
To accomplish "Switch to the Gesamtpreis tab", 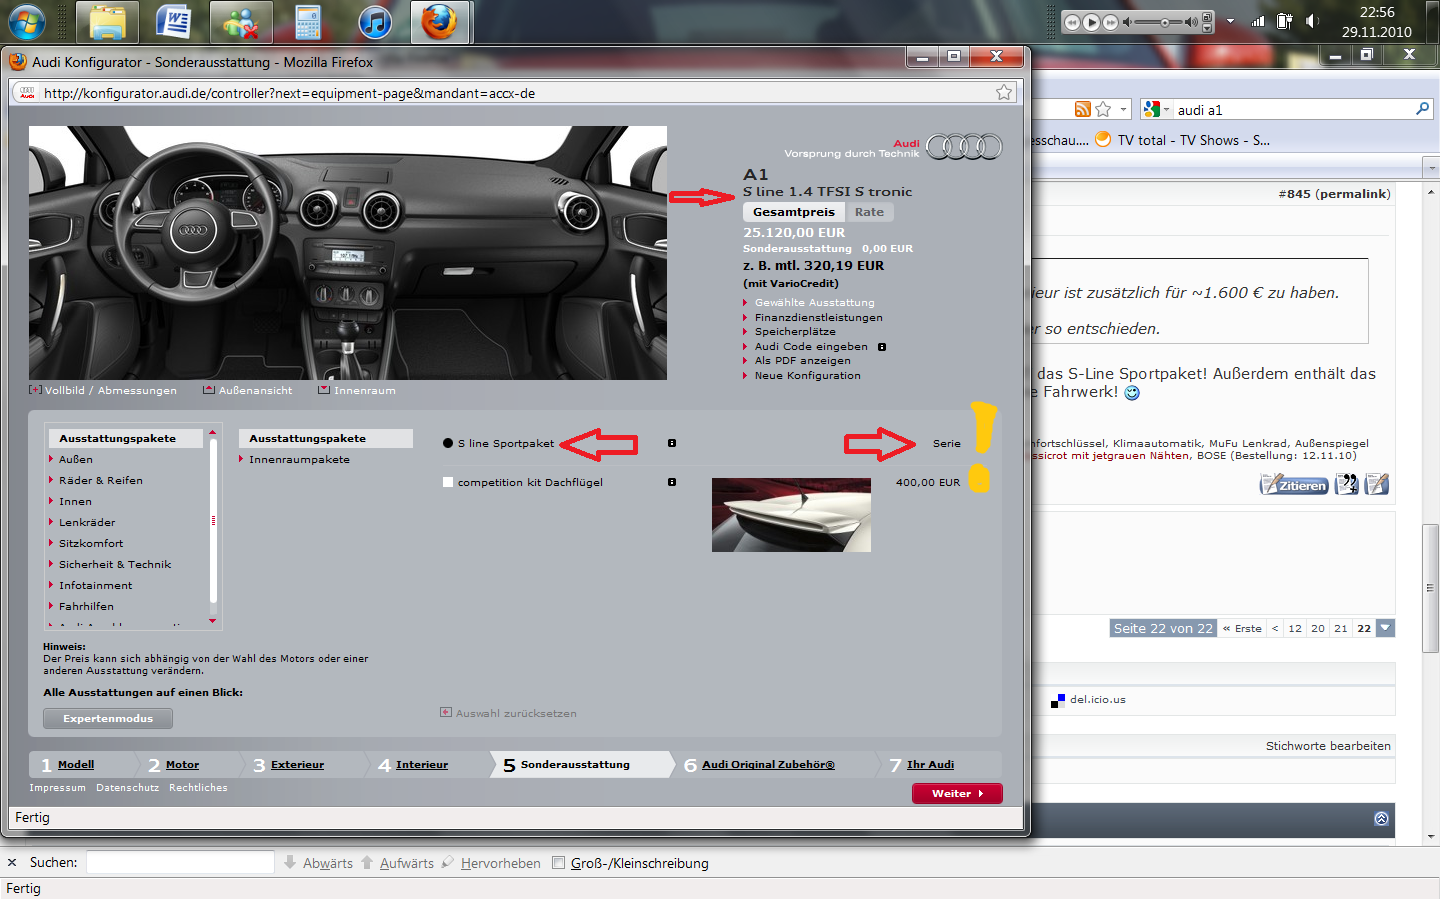I will tap(794, 212).
